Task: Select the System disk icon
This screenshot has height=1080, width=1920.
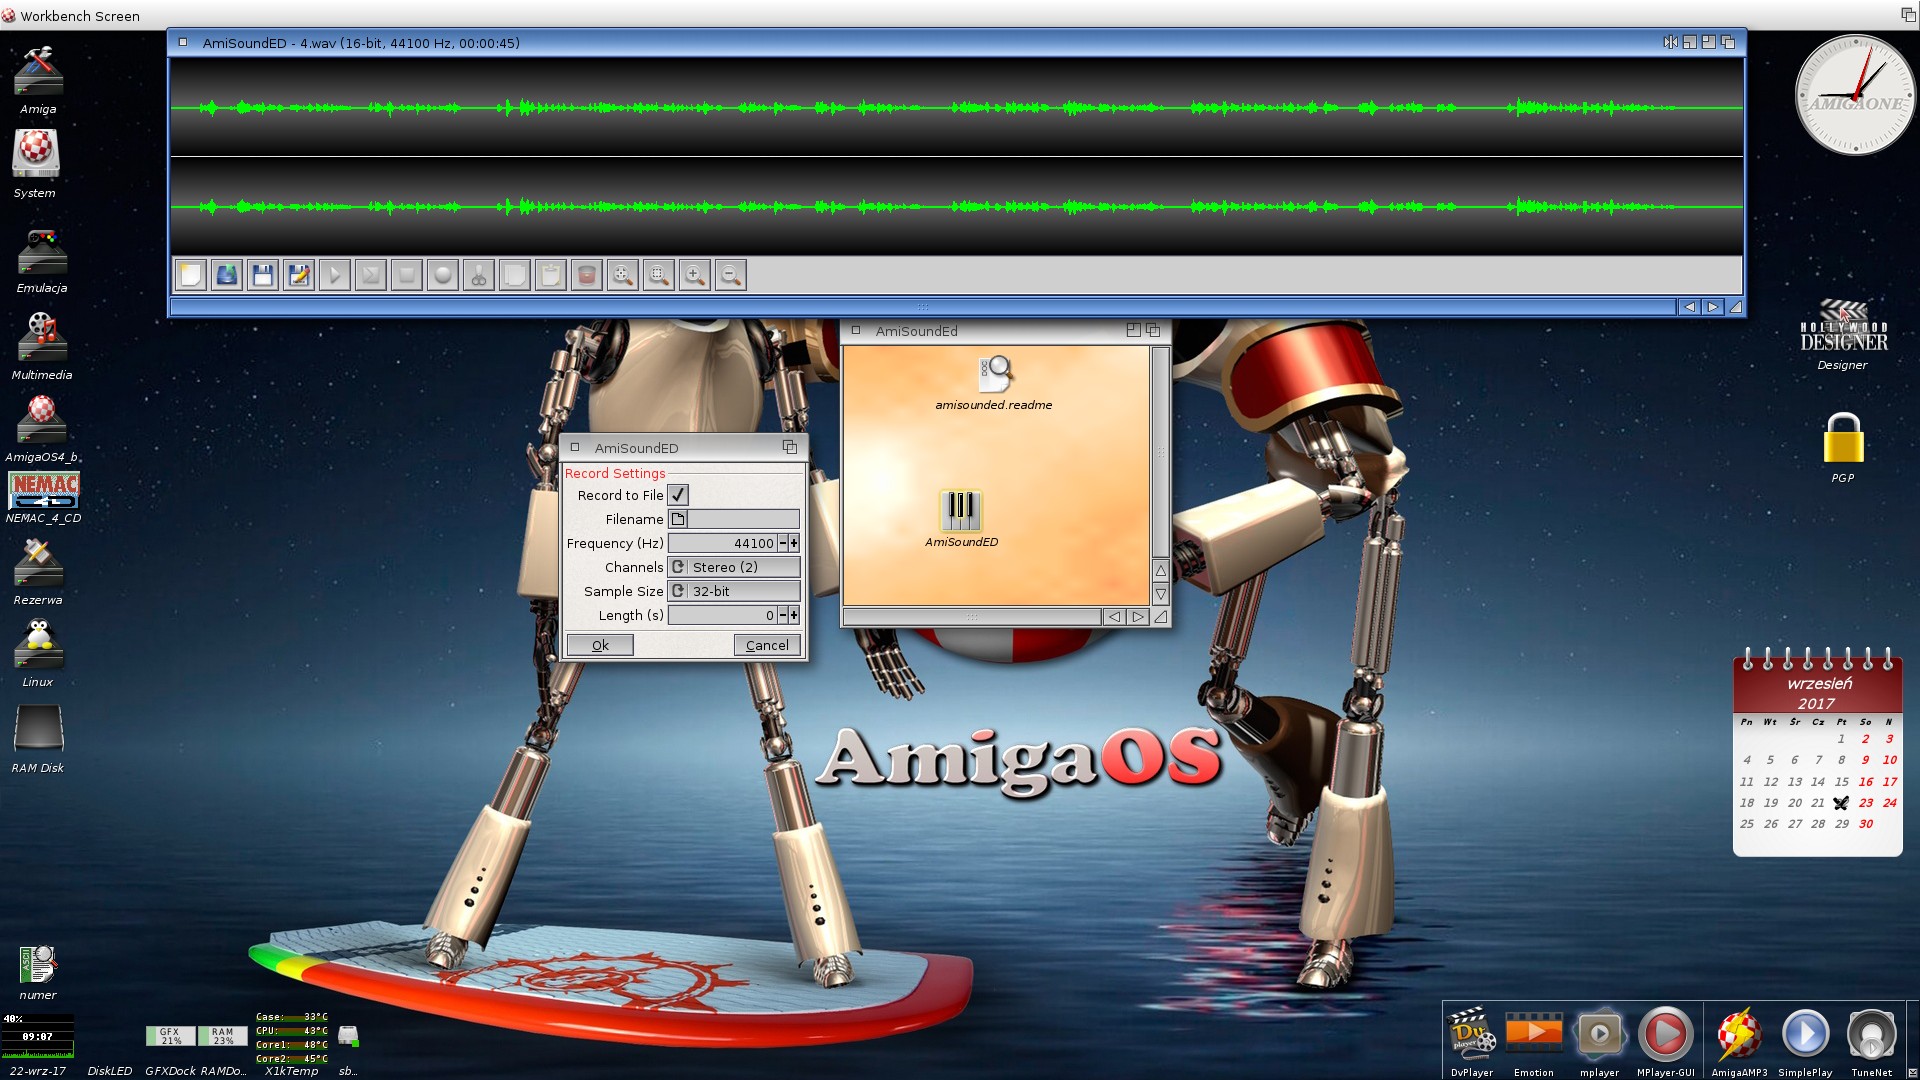Action: [36, 164]
